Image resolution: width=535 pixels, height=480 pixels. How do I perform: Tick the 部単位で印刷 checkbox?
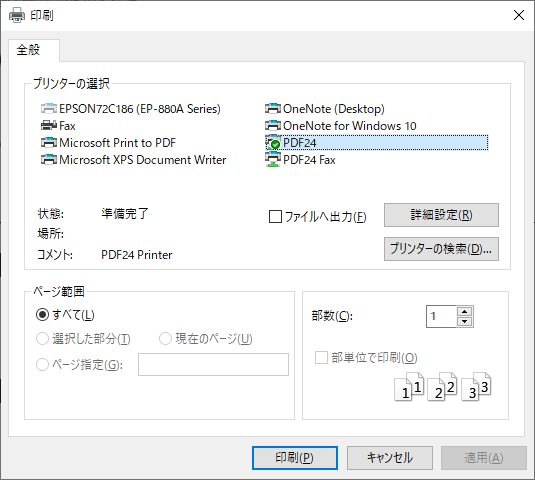click(321, 358)
